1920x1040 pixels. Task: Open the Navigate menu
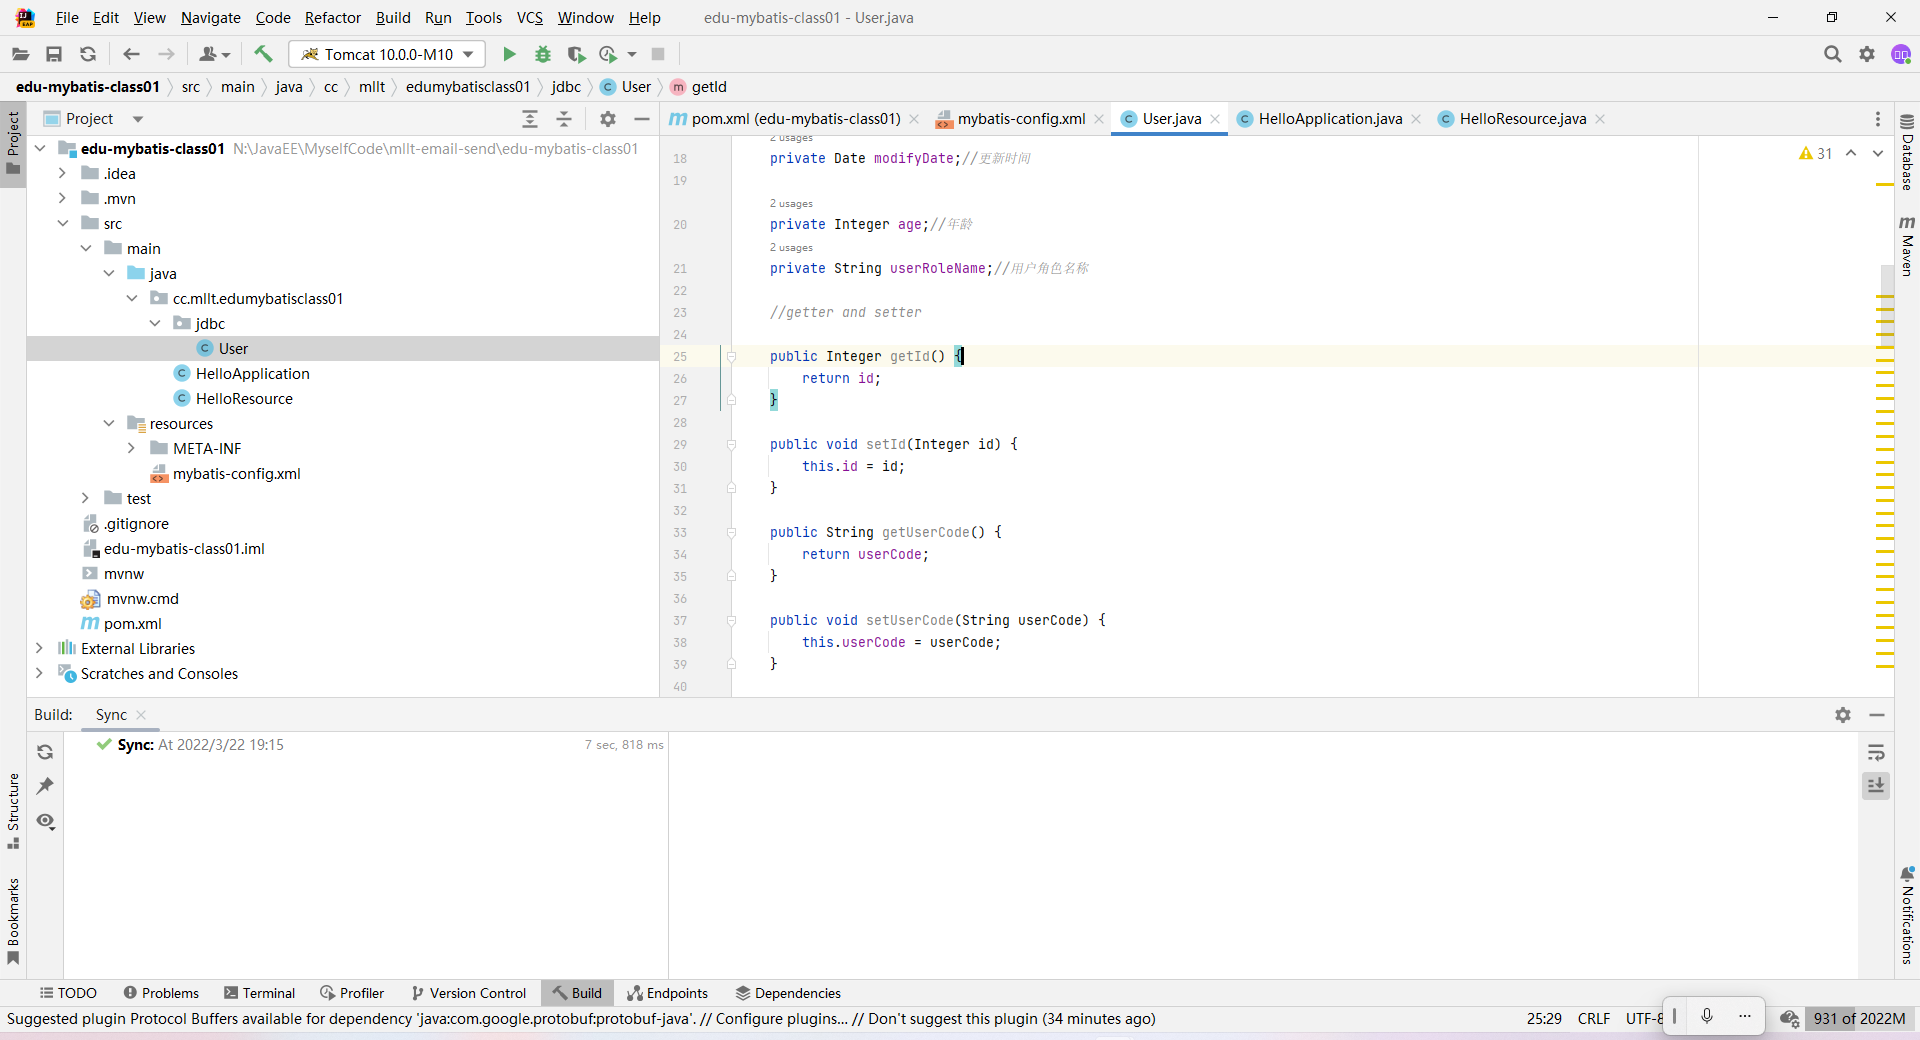[x=210, y=17]
